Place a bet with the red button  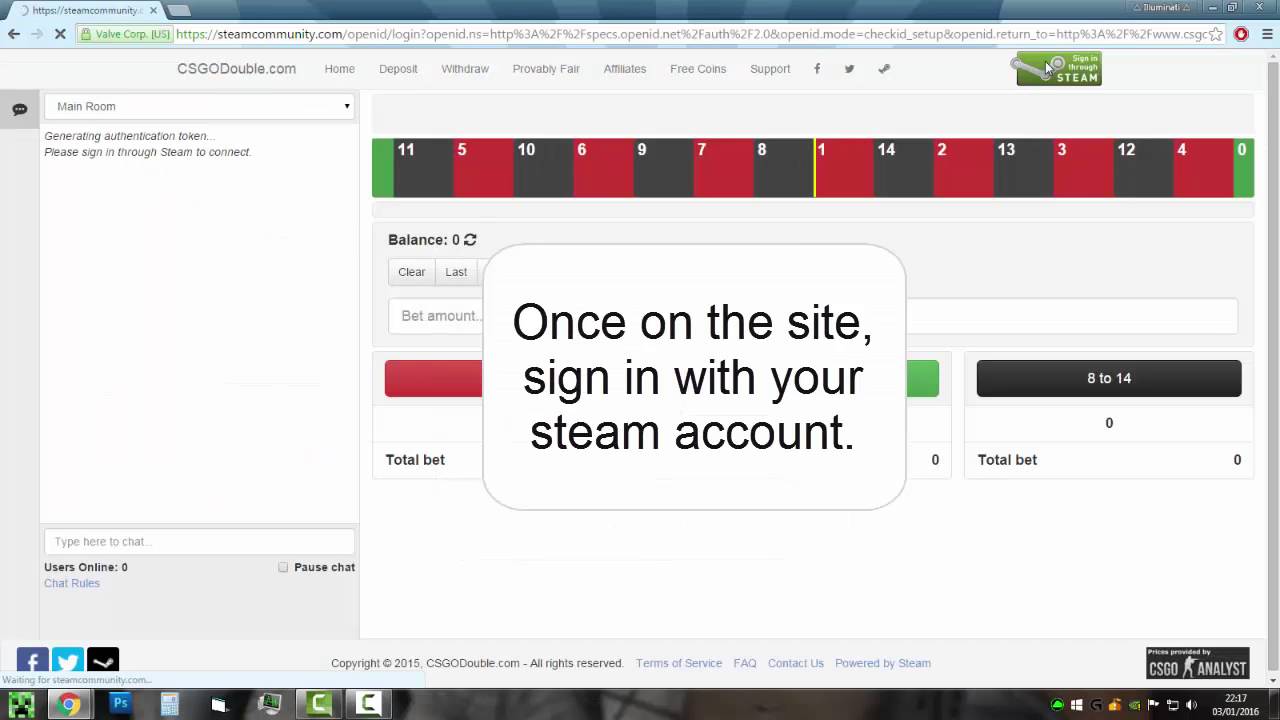(434, 378)
